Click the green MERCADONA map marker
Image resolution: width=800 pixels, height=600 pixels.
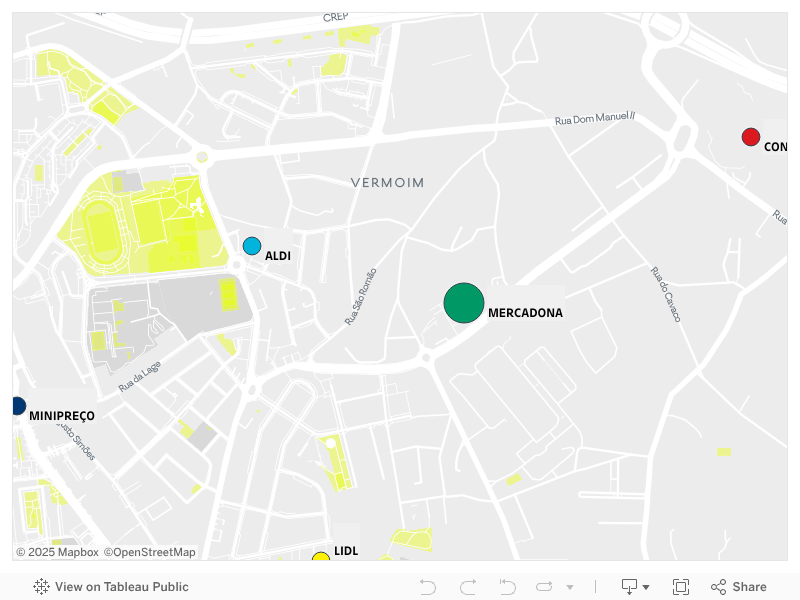coord(464,303)
